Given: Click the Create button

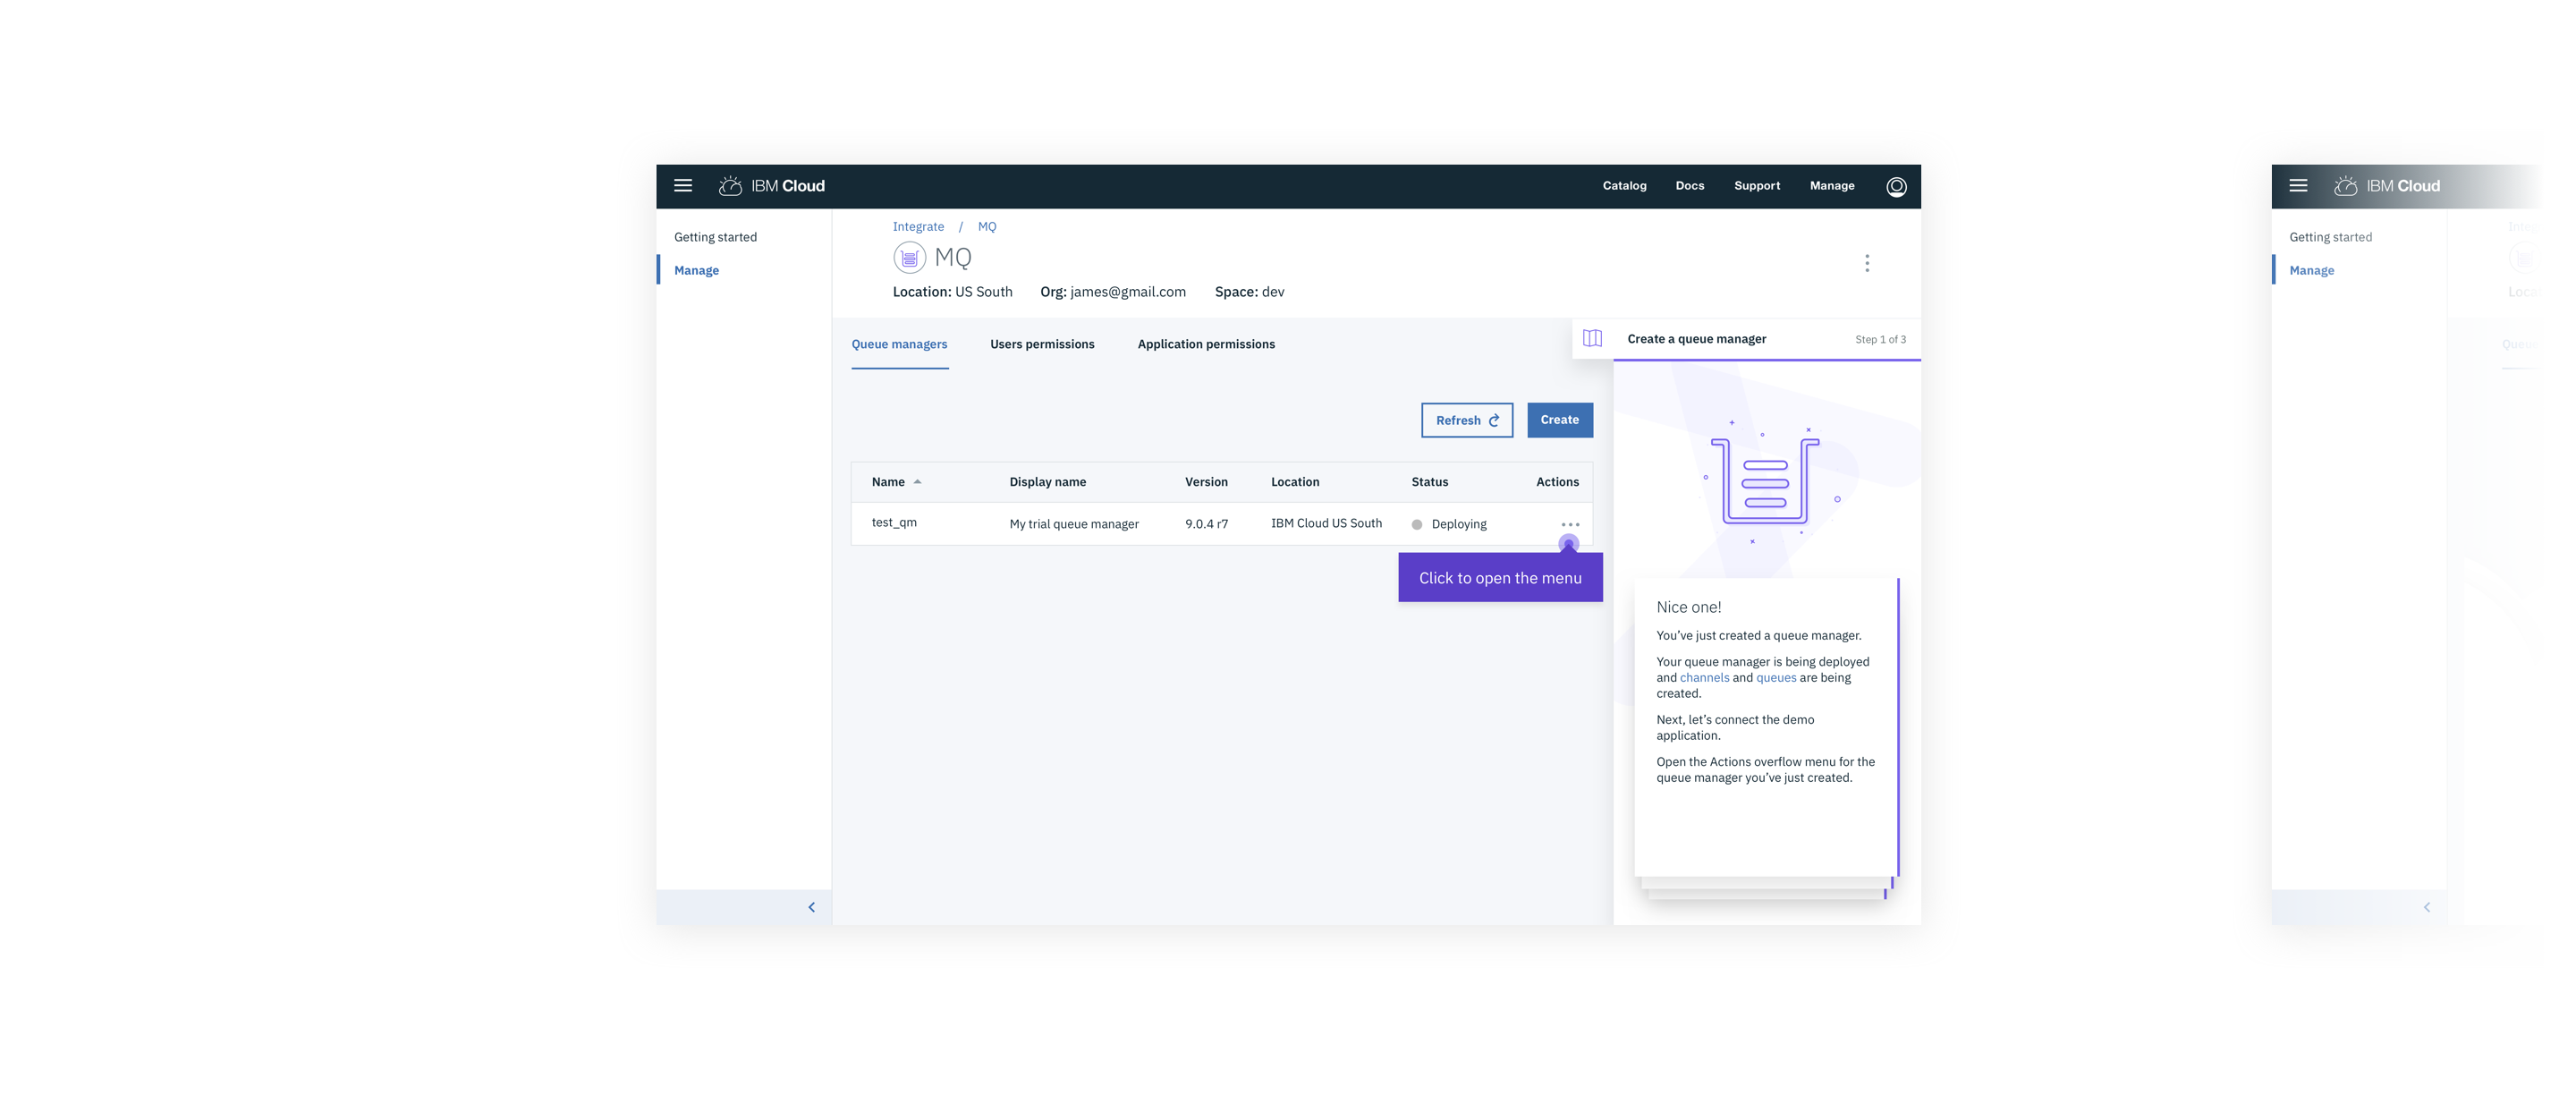Looking at the screenshot, I should coord(1559,420).
